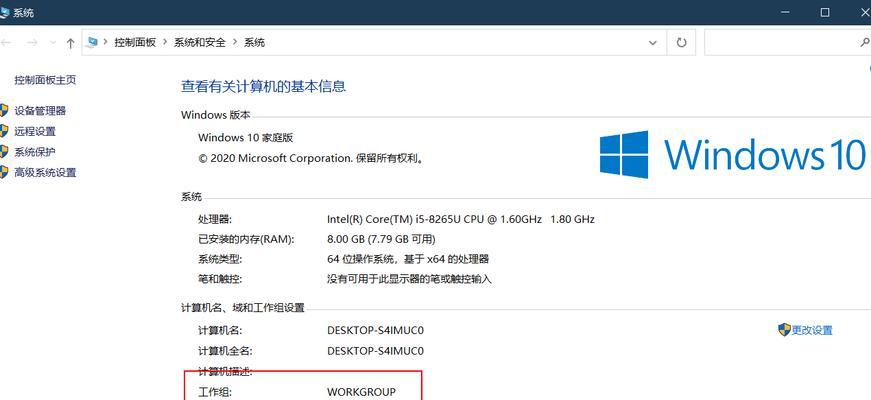This screenshot has width=871, height=400.
Task: Select the 系统和安全 breadcrumb
Action: [199, 43]
